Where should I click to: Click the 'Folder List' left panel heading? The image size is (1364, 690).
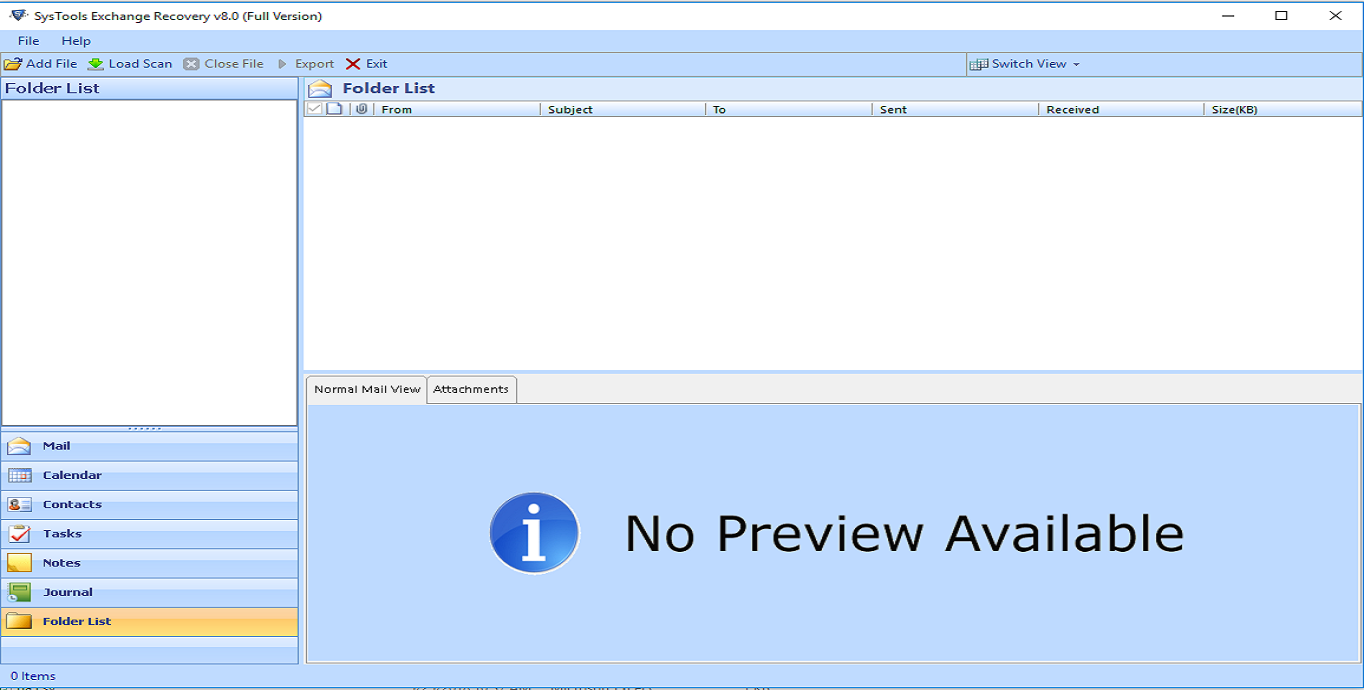[x=52, y=88]
